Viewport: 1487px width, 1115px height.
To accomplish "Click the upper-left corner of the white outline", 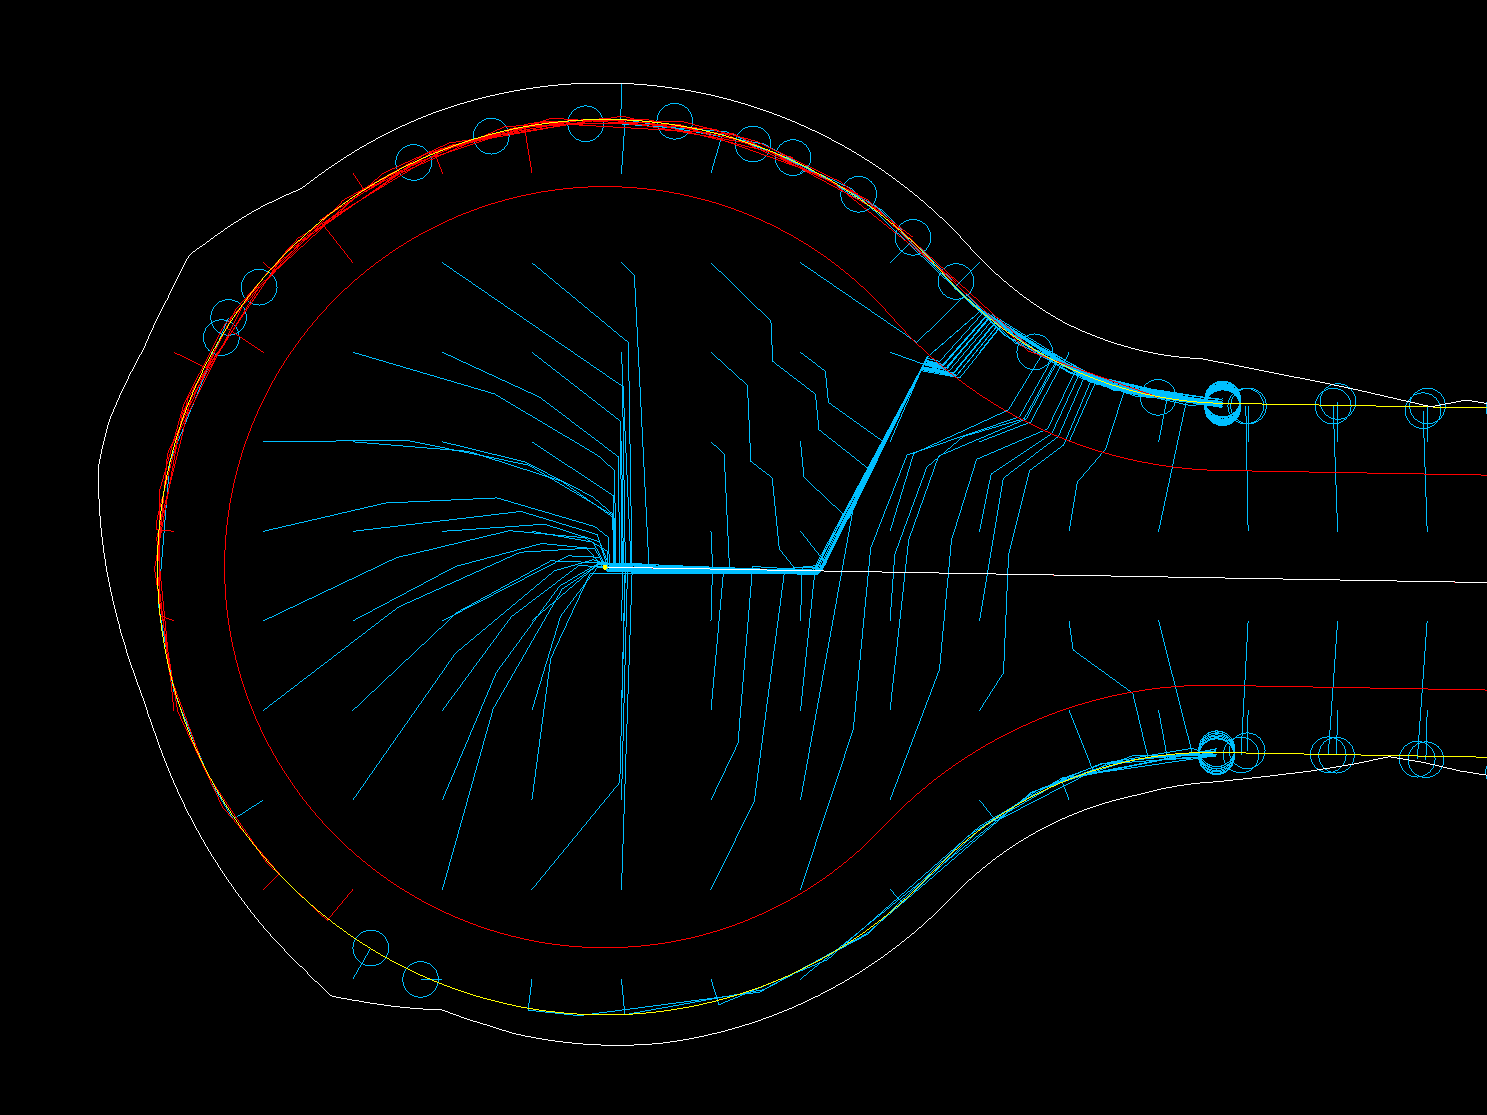I will (190, 255).
